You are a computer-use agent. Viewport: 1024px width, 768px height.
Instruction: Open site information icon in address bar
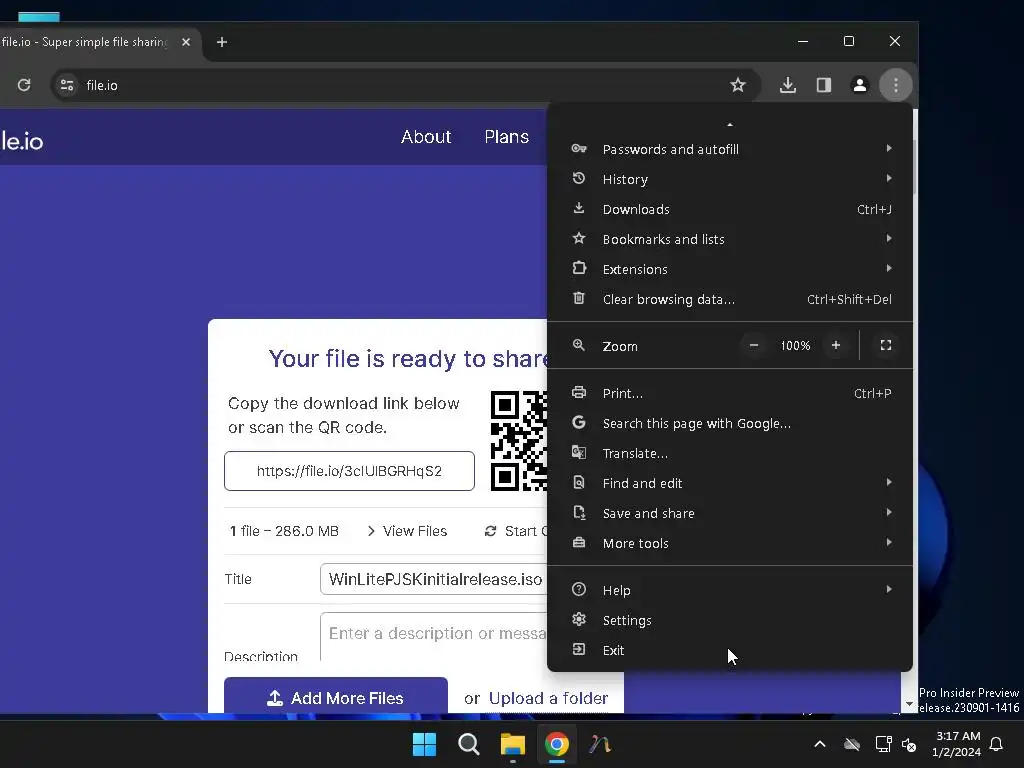click(x=67, y=85)
